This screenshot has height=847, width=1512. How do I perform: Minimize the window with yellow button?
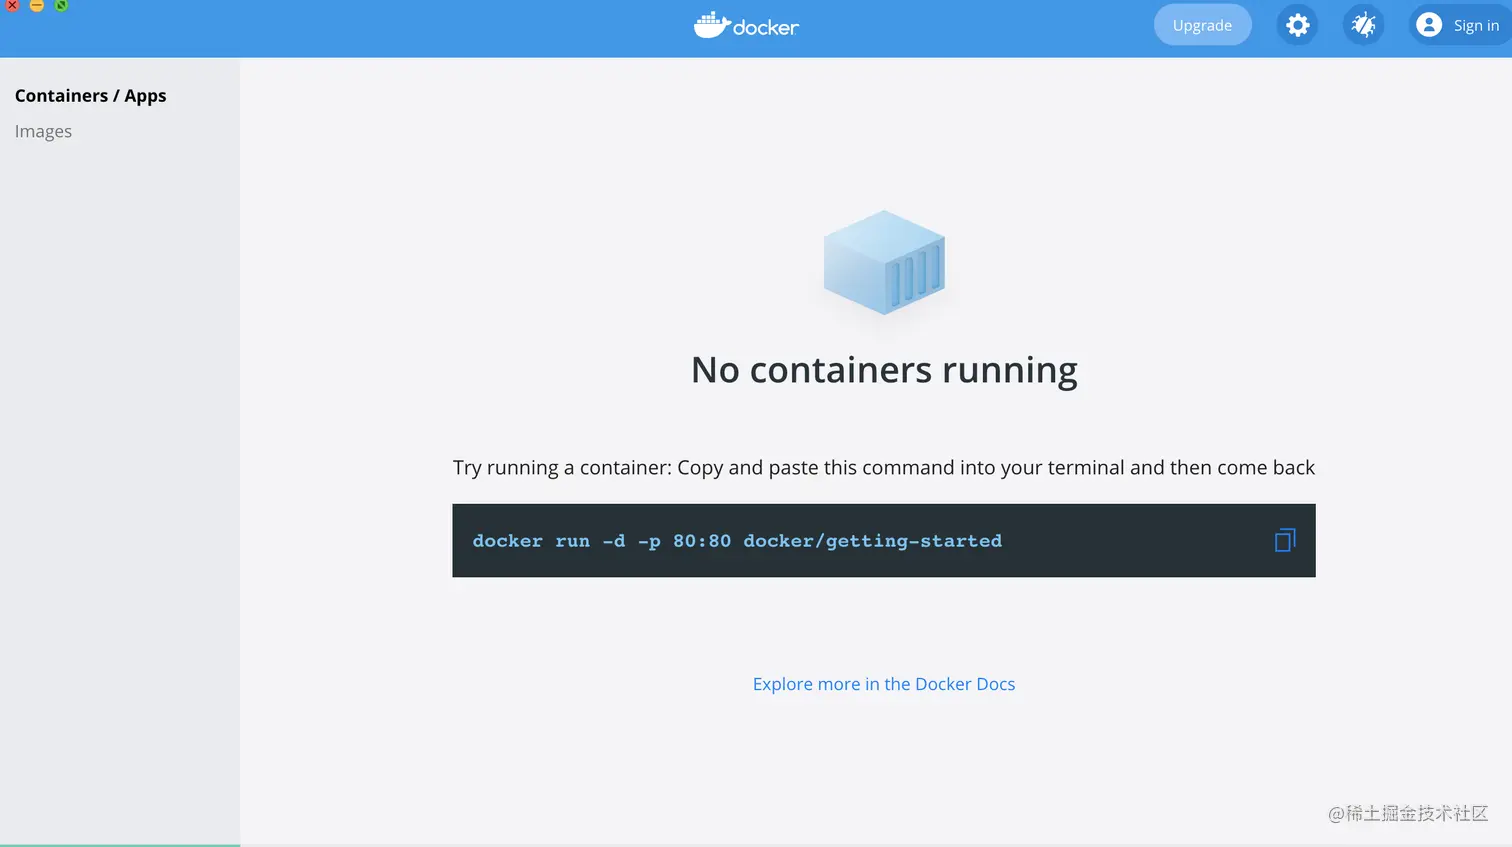(x=37, y=4)
